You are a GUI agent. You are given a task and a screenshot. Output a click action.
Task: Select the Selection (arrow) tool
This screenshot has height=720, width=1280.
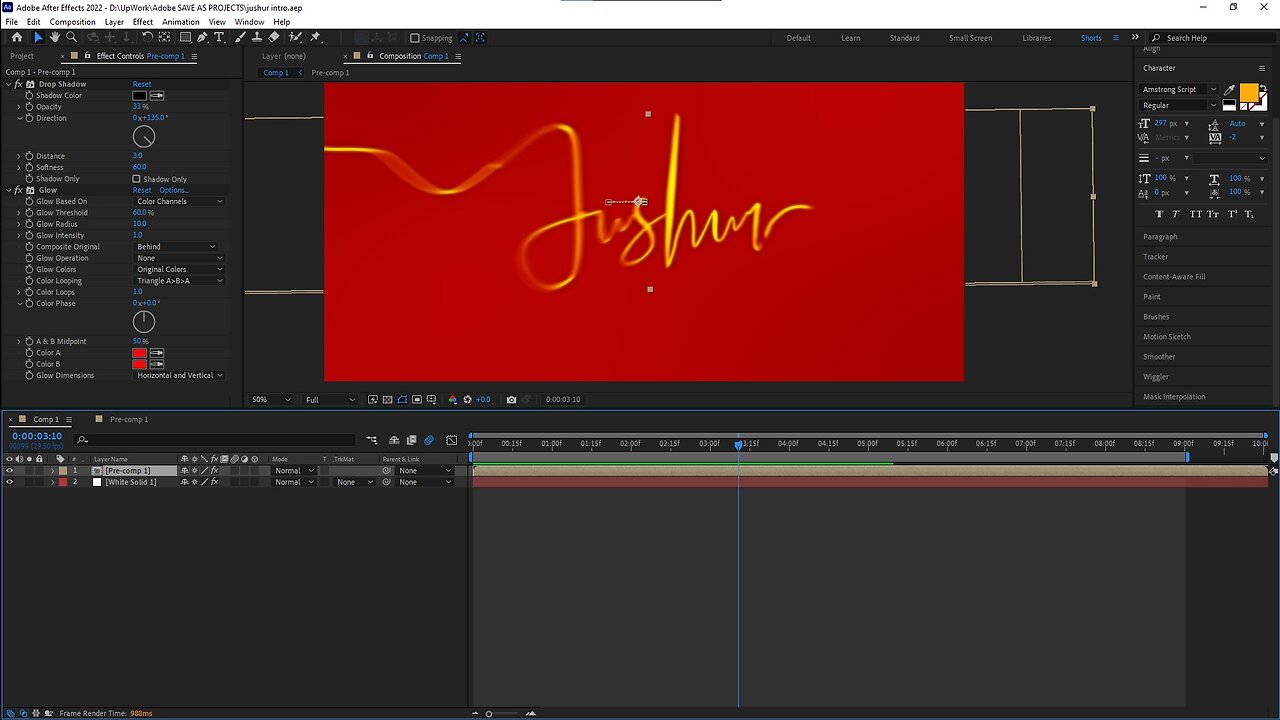(38, 37)
